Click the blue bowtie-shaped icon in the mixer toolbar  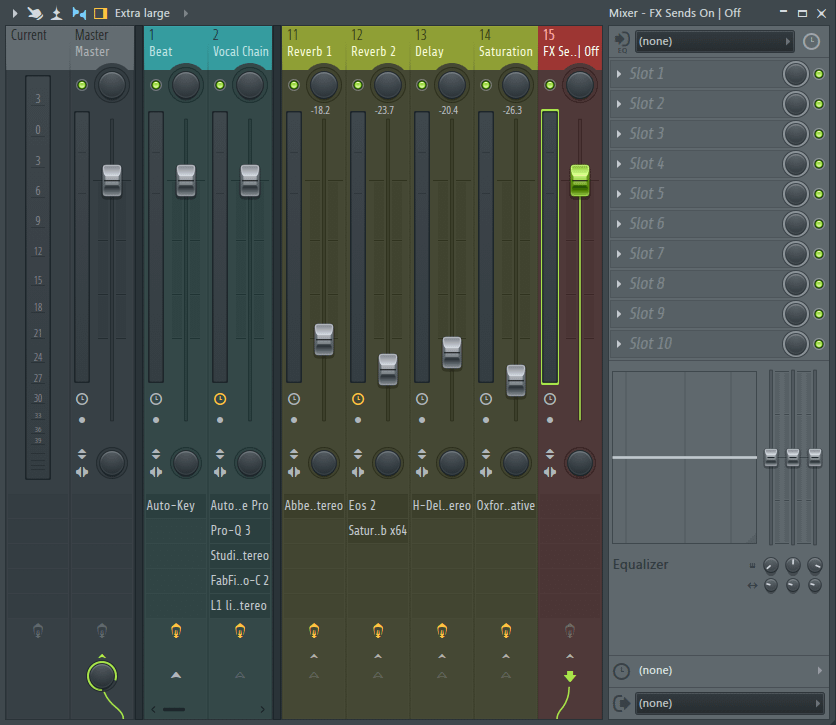click(x=79, y=13)
